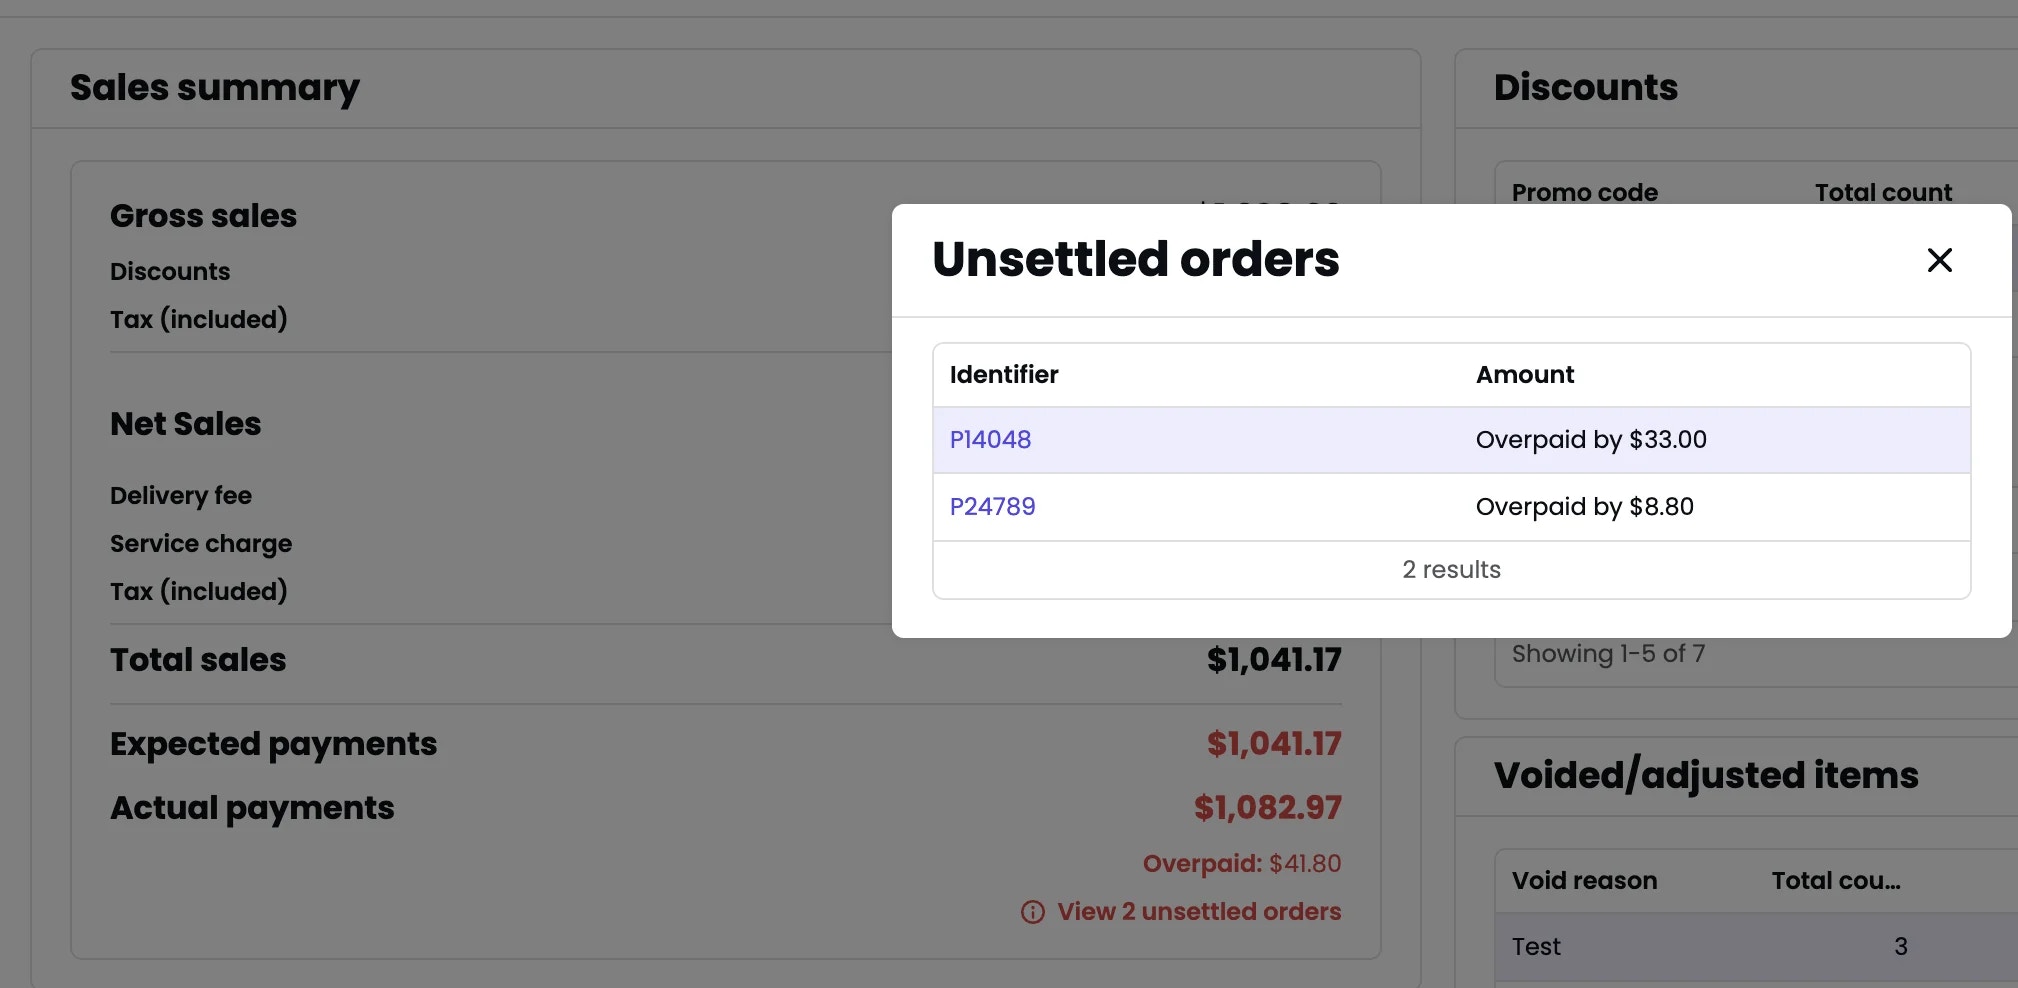Open order P24789 details
The height and width of the screenshot is (988, 2018).
coord(992,506)
